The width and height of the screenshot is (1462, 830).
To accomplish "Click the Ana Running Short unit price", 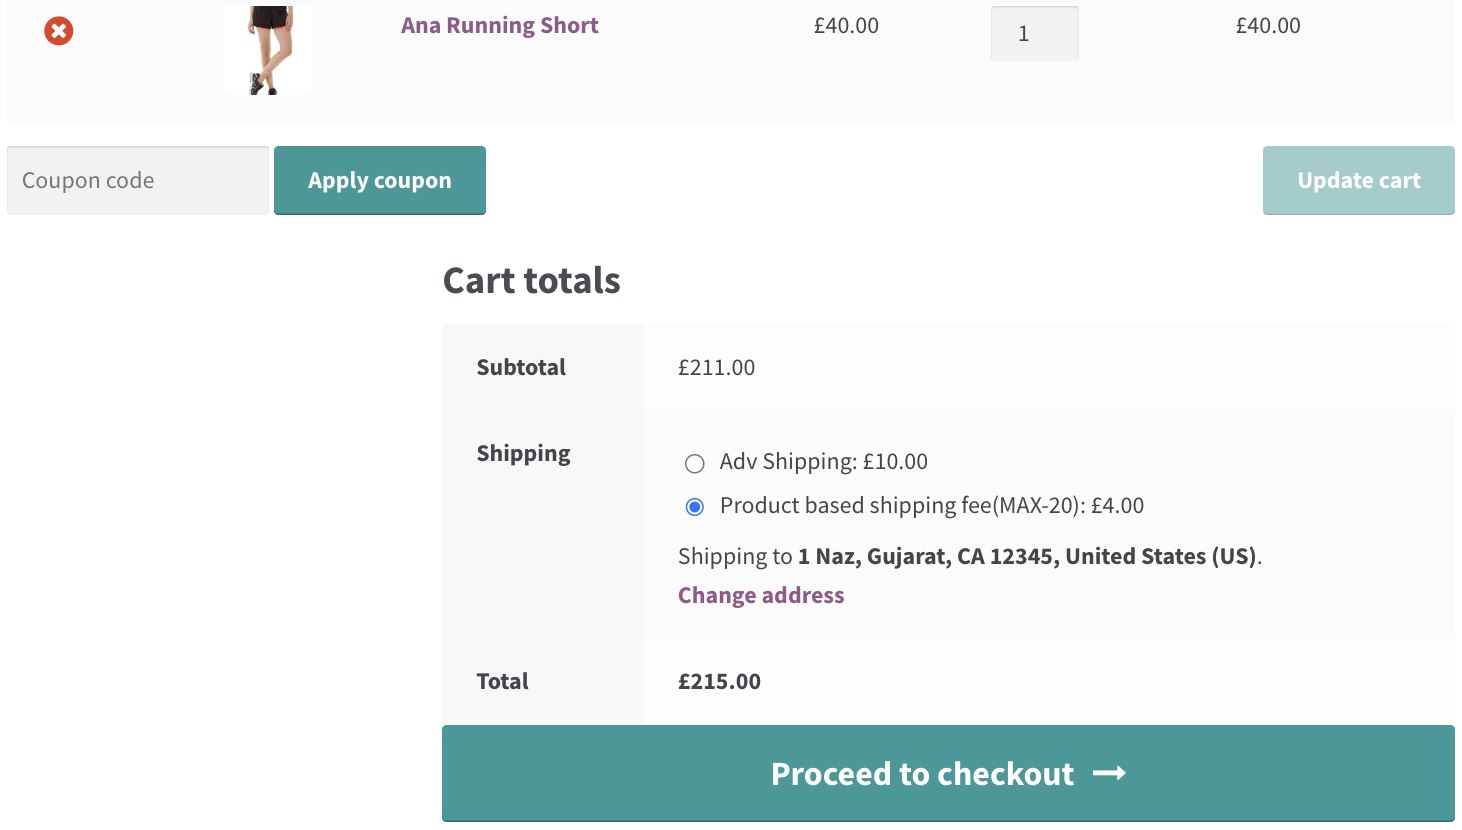I will click(846, 26).
